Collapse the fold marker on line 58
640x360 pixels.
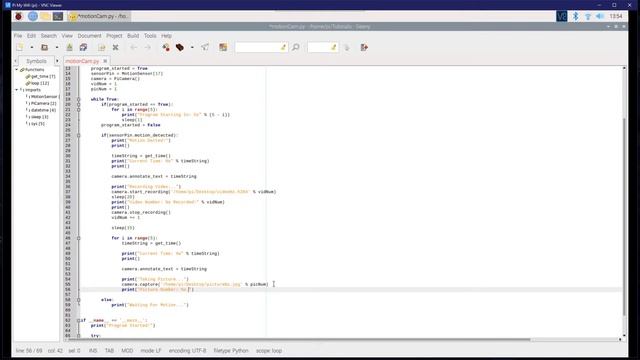tap(78, 300)
